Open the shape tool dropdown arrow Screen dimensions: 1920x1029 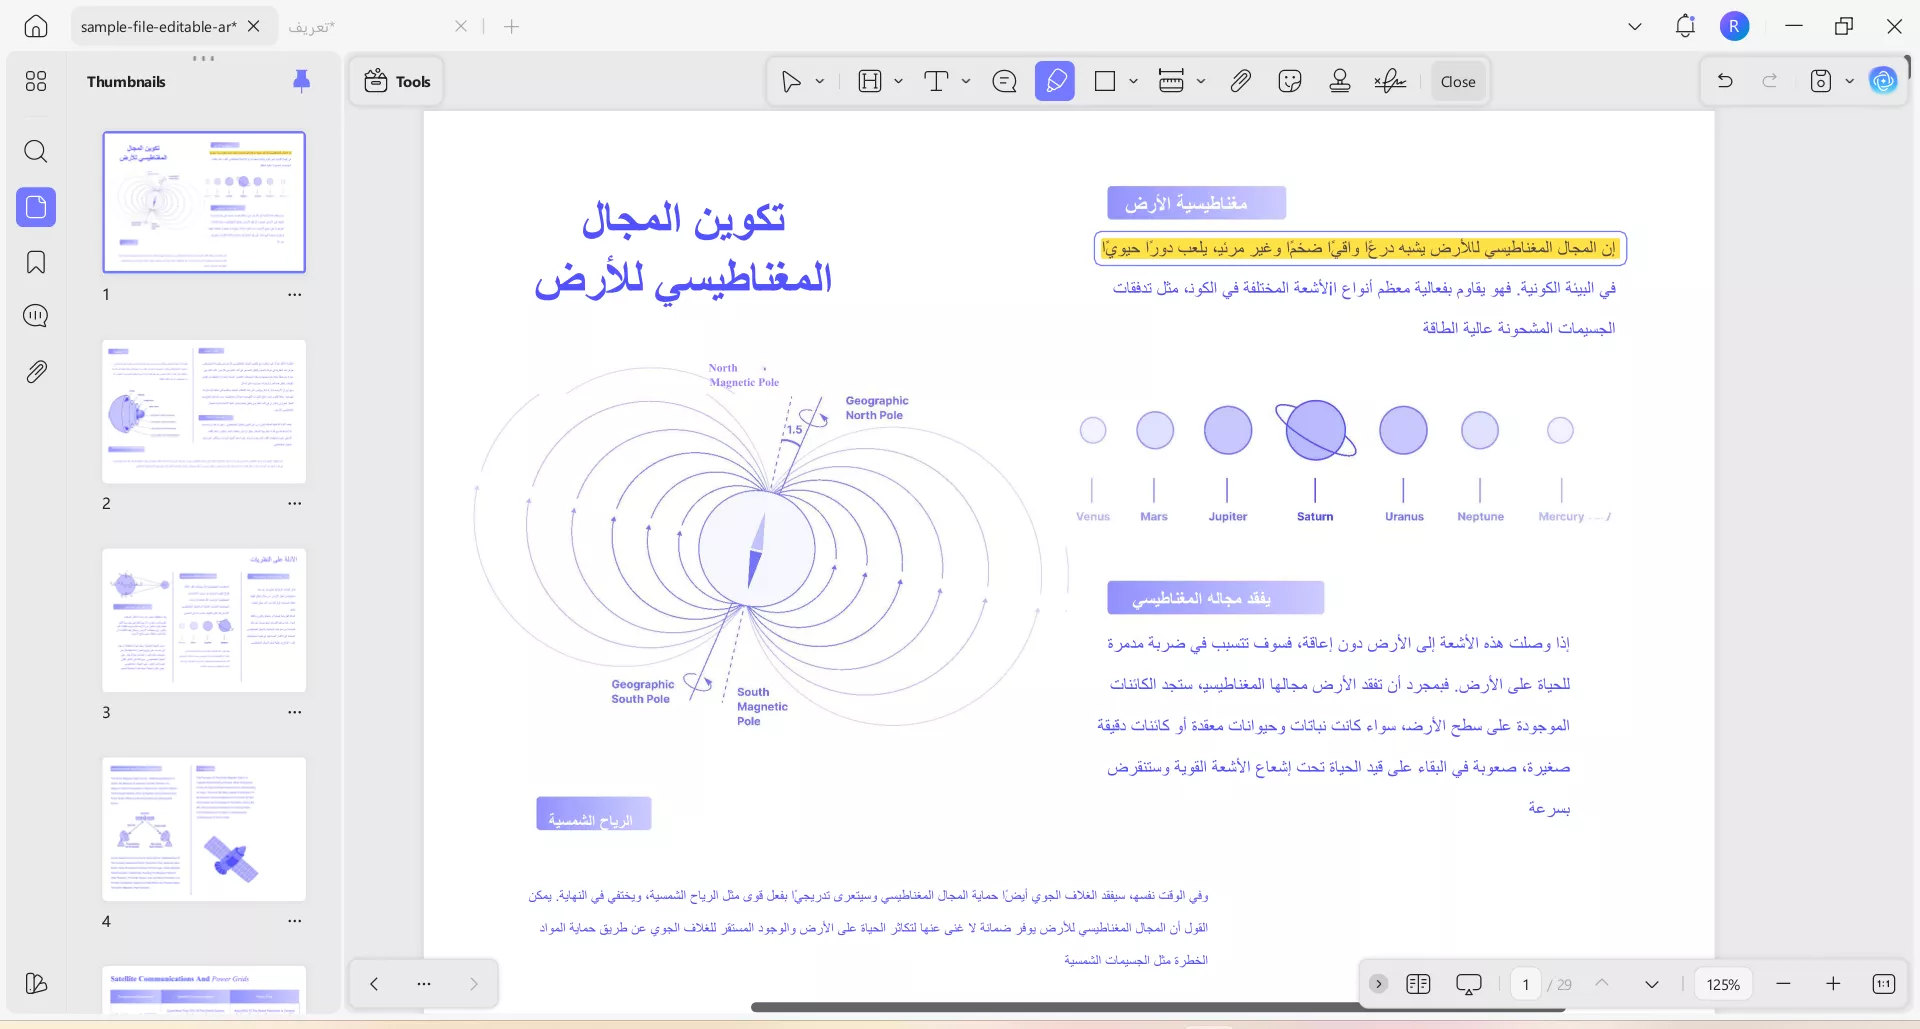pos(1133,81)
